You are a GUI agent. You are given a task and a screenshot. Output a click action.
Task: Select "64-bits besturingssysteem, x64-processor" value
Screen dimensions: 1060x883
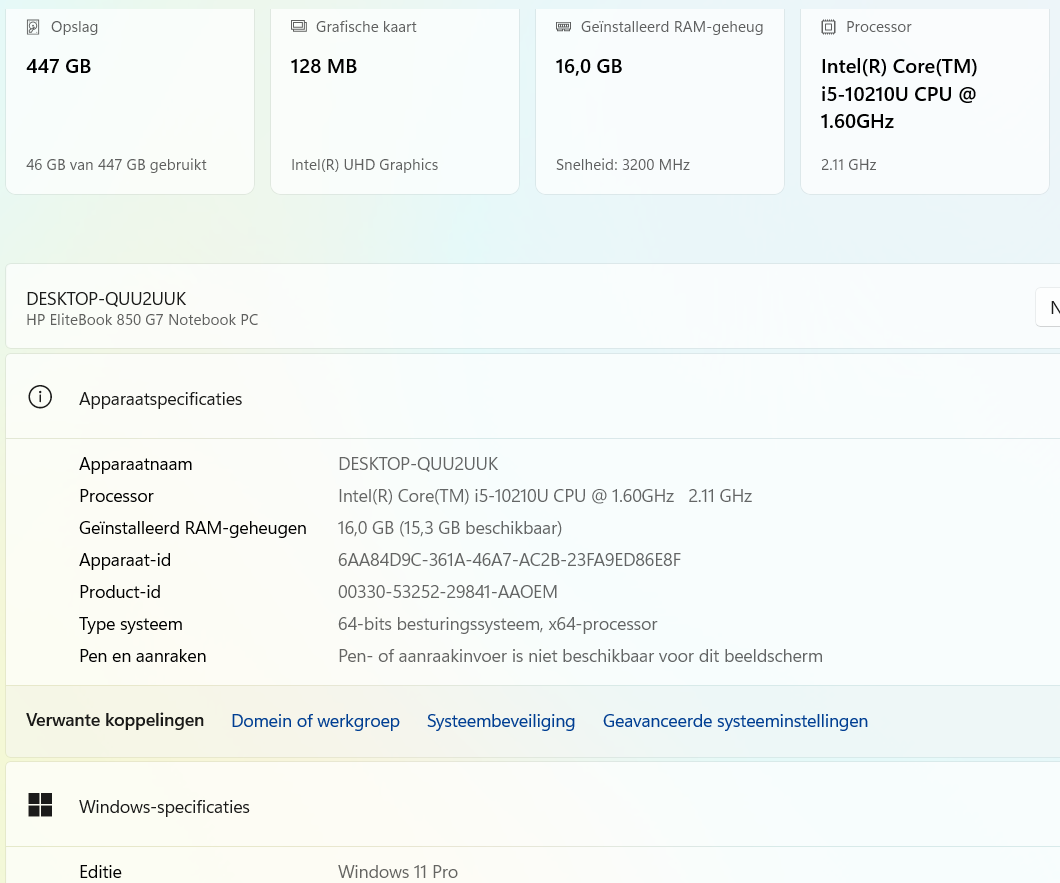(x=498, y=624)
